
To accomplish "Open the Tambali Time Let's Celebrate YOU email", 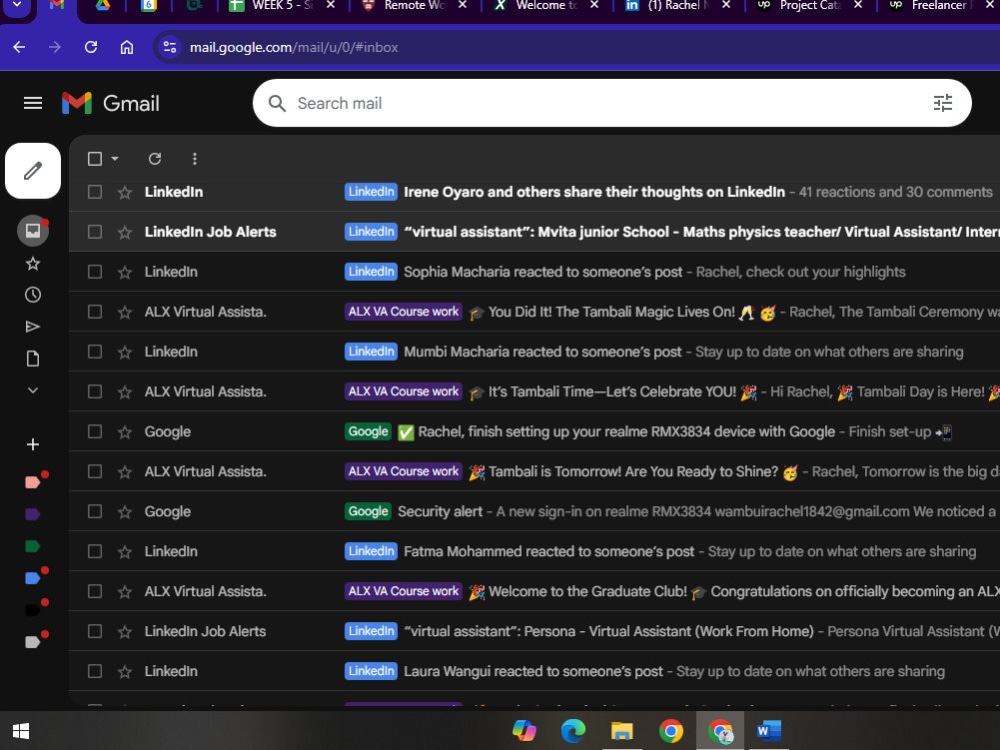I will click(534, 392).
